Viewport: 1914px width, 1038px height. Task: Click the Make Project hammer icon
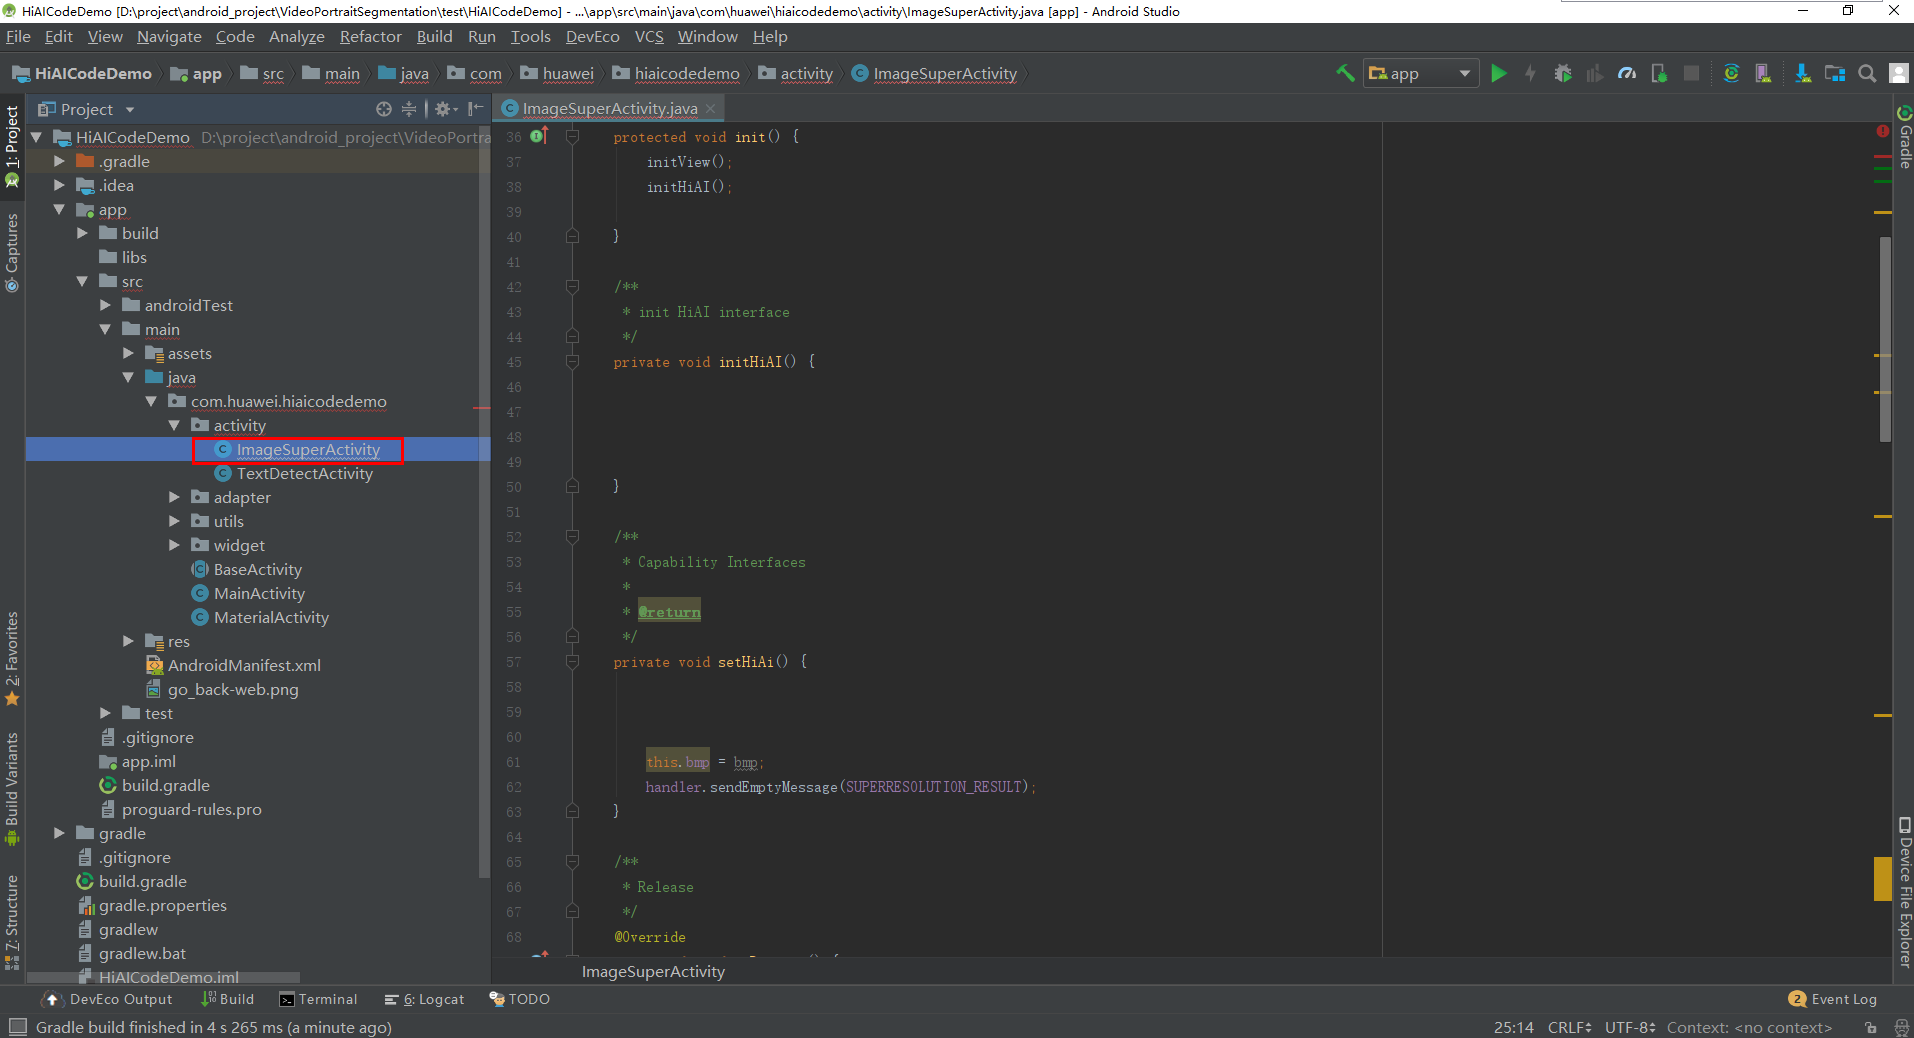[x=1345, y=73]
